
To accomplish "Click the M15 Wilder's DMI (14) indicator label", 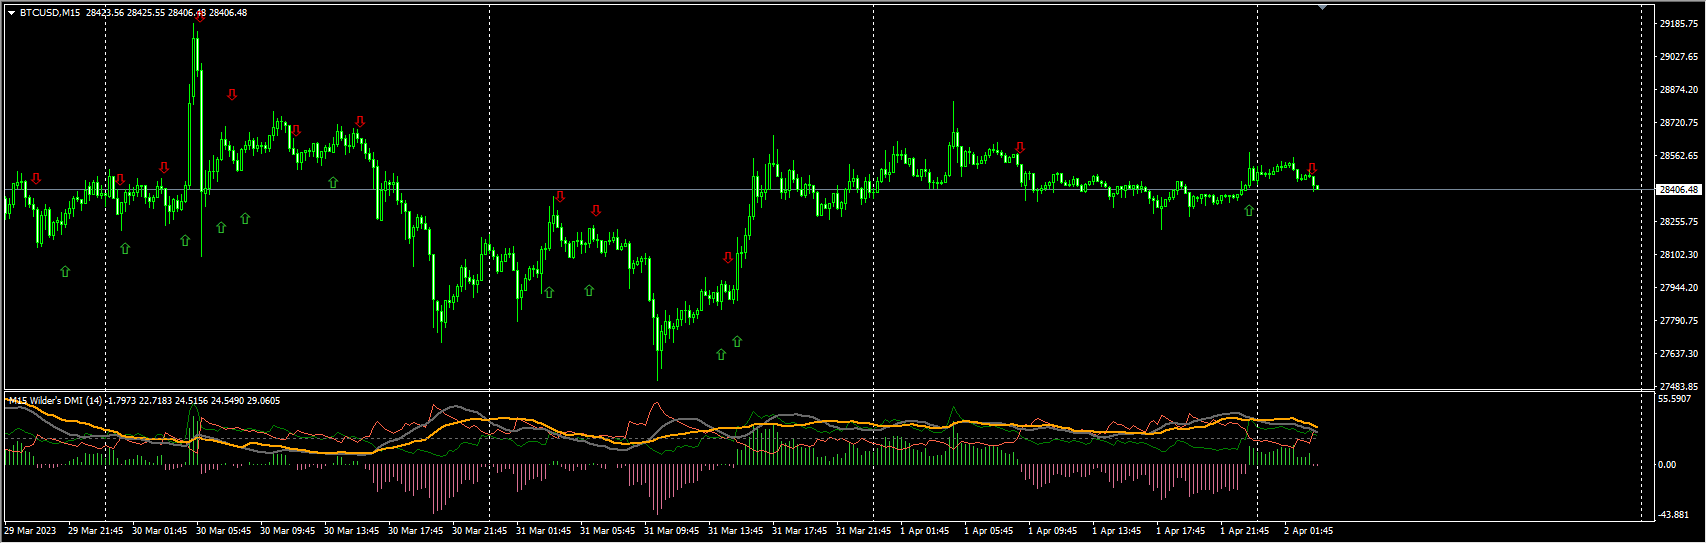I will point(55,401).
